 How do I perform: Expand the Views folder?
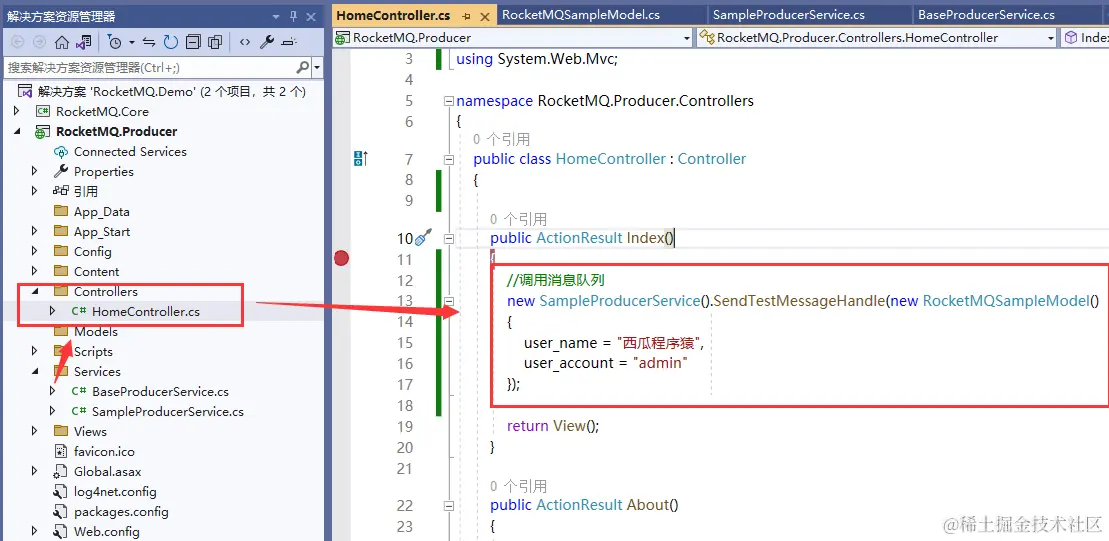click(35, 431)
